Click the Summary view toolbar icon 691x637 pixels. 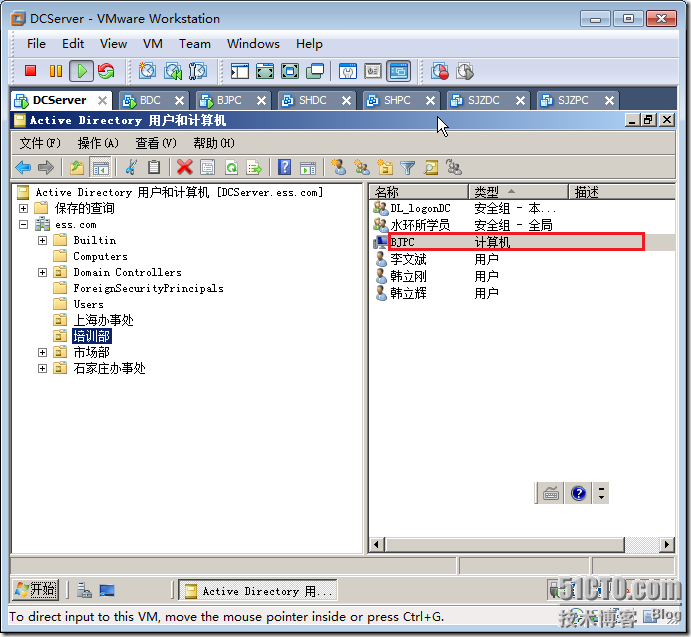(348, 71)
